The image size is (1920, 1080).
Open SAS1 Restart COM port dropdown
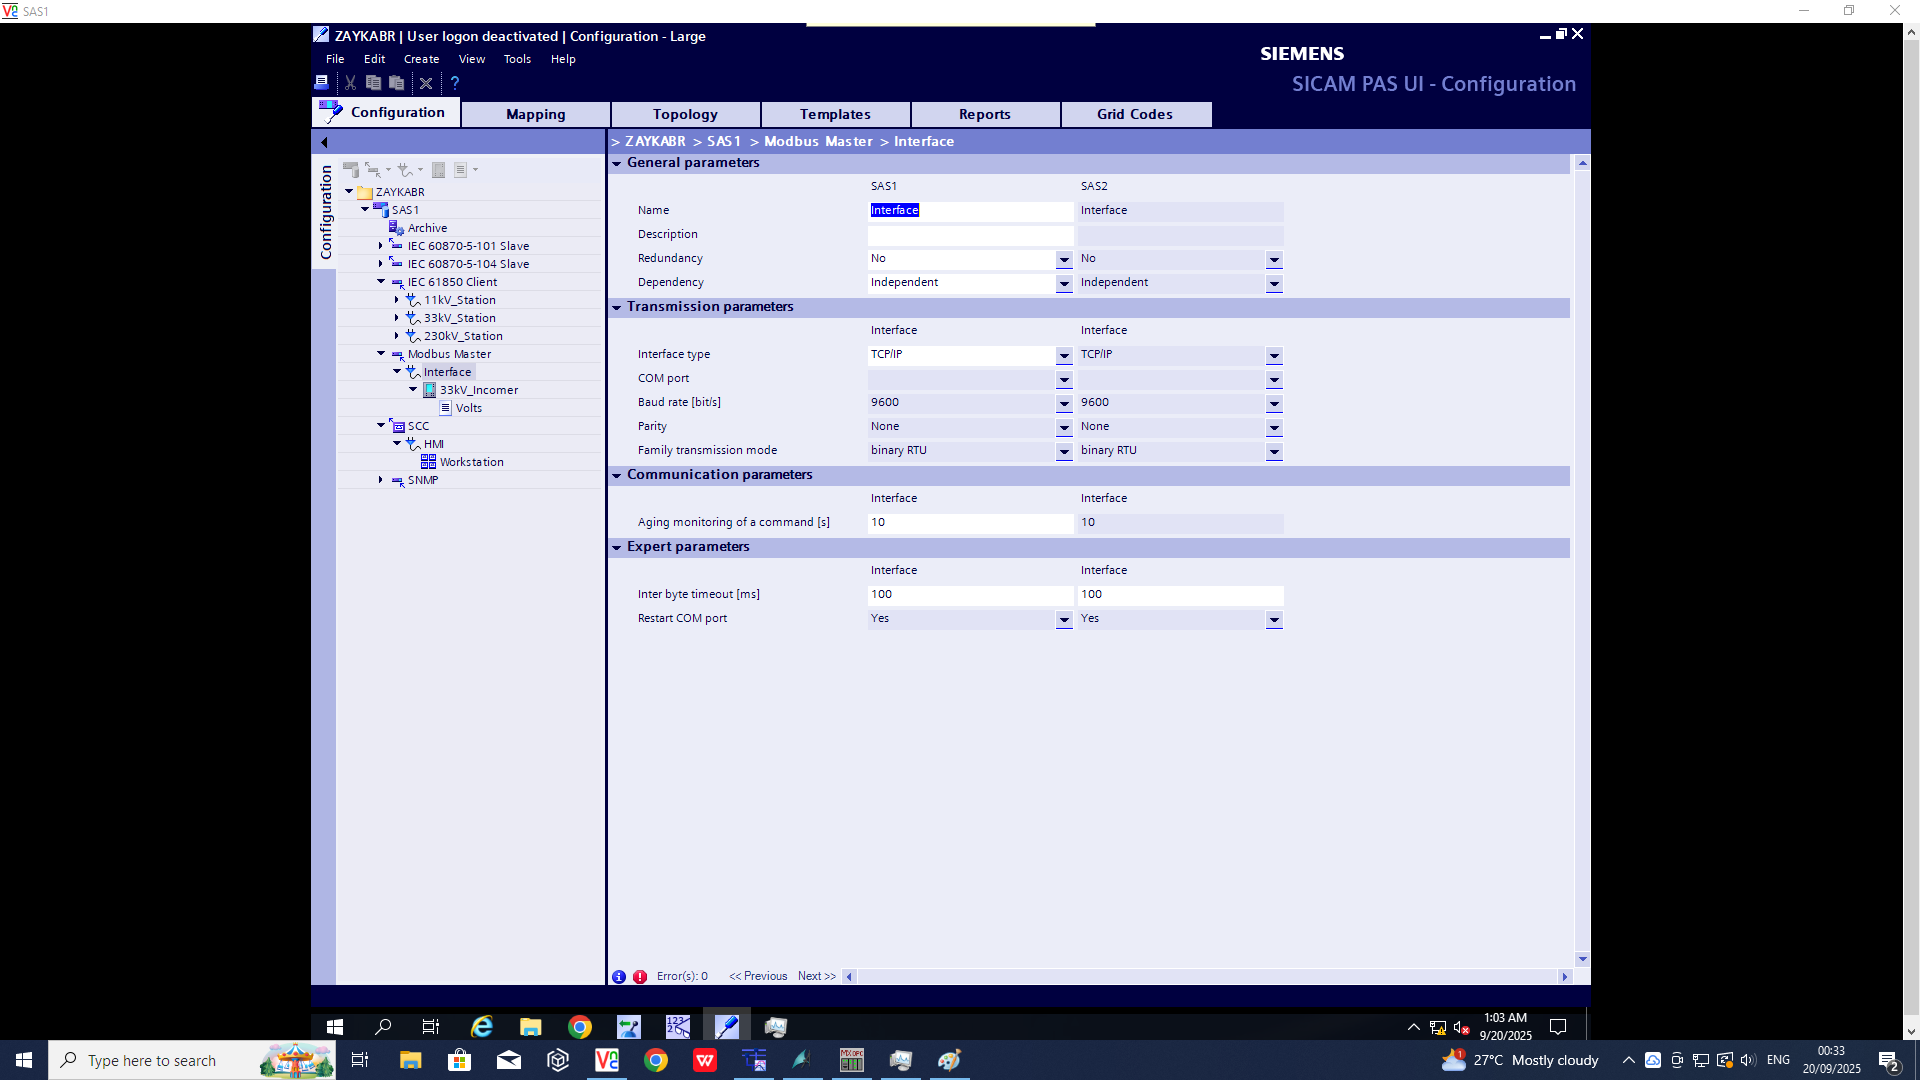click(1064, 620)
